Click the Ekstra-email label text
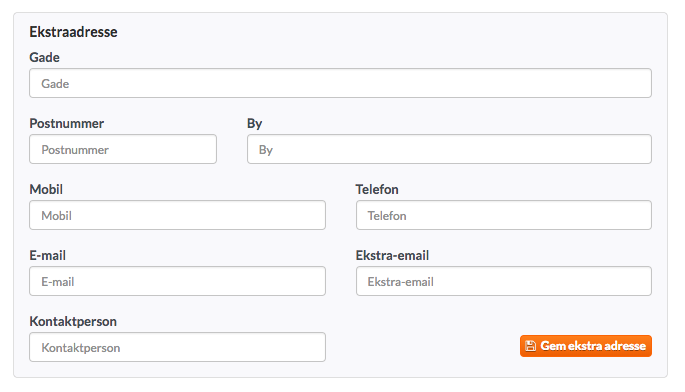The height and width of the screenshot is (392, 685). click(392, 255)
